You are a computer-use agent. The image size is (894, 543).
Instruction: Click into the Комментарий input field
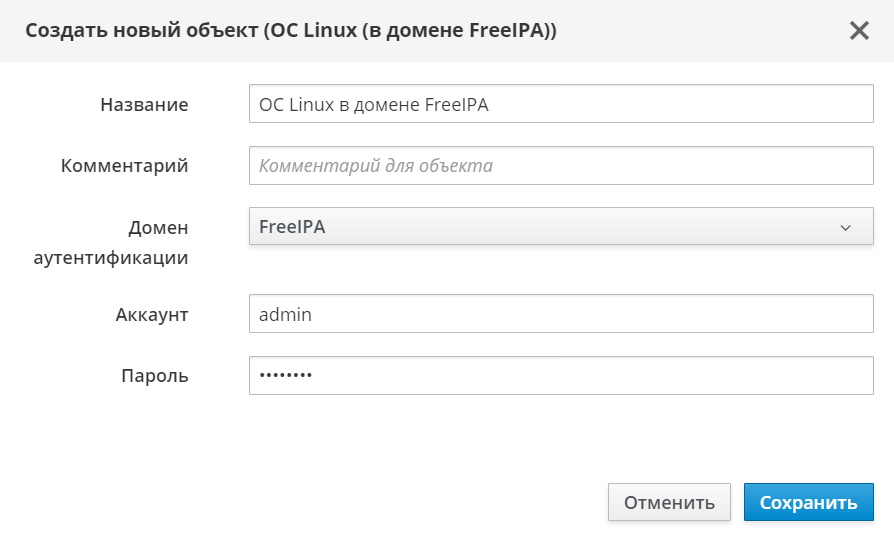[x=560, y=166]
